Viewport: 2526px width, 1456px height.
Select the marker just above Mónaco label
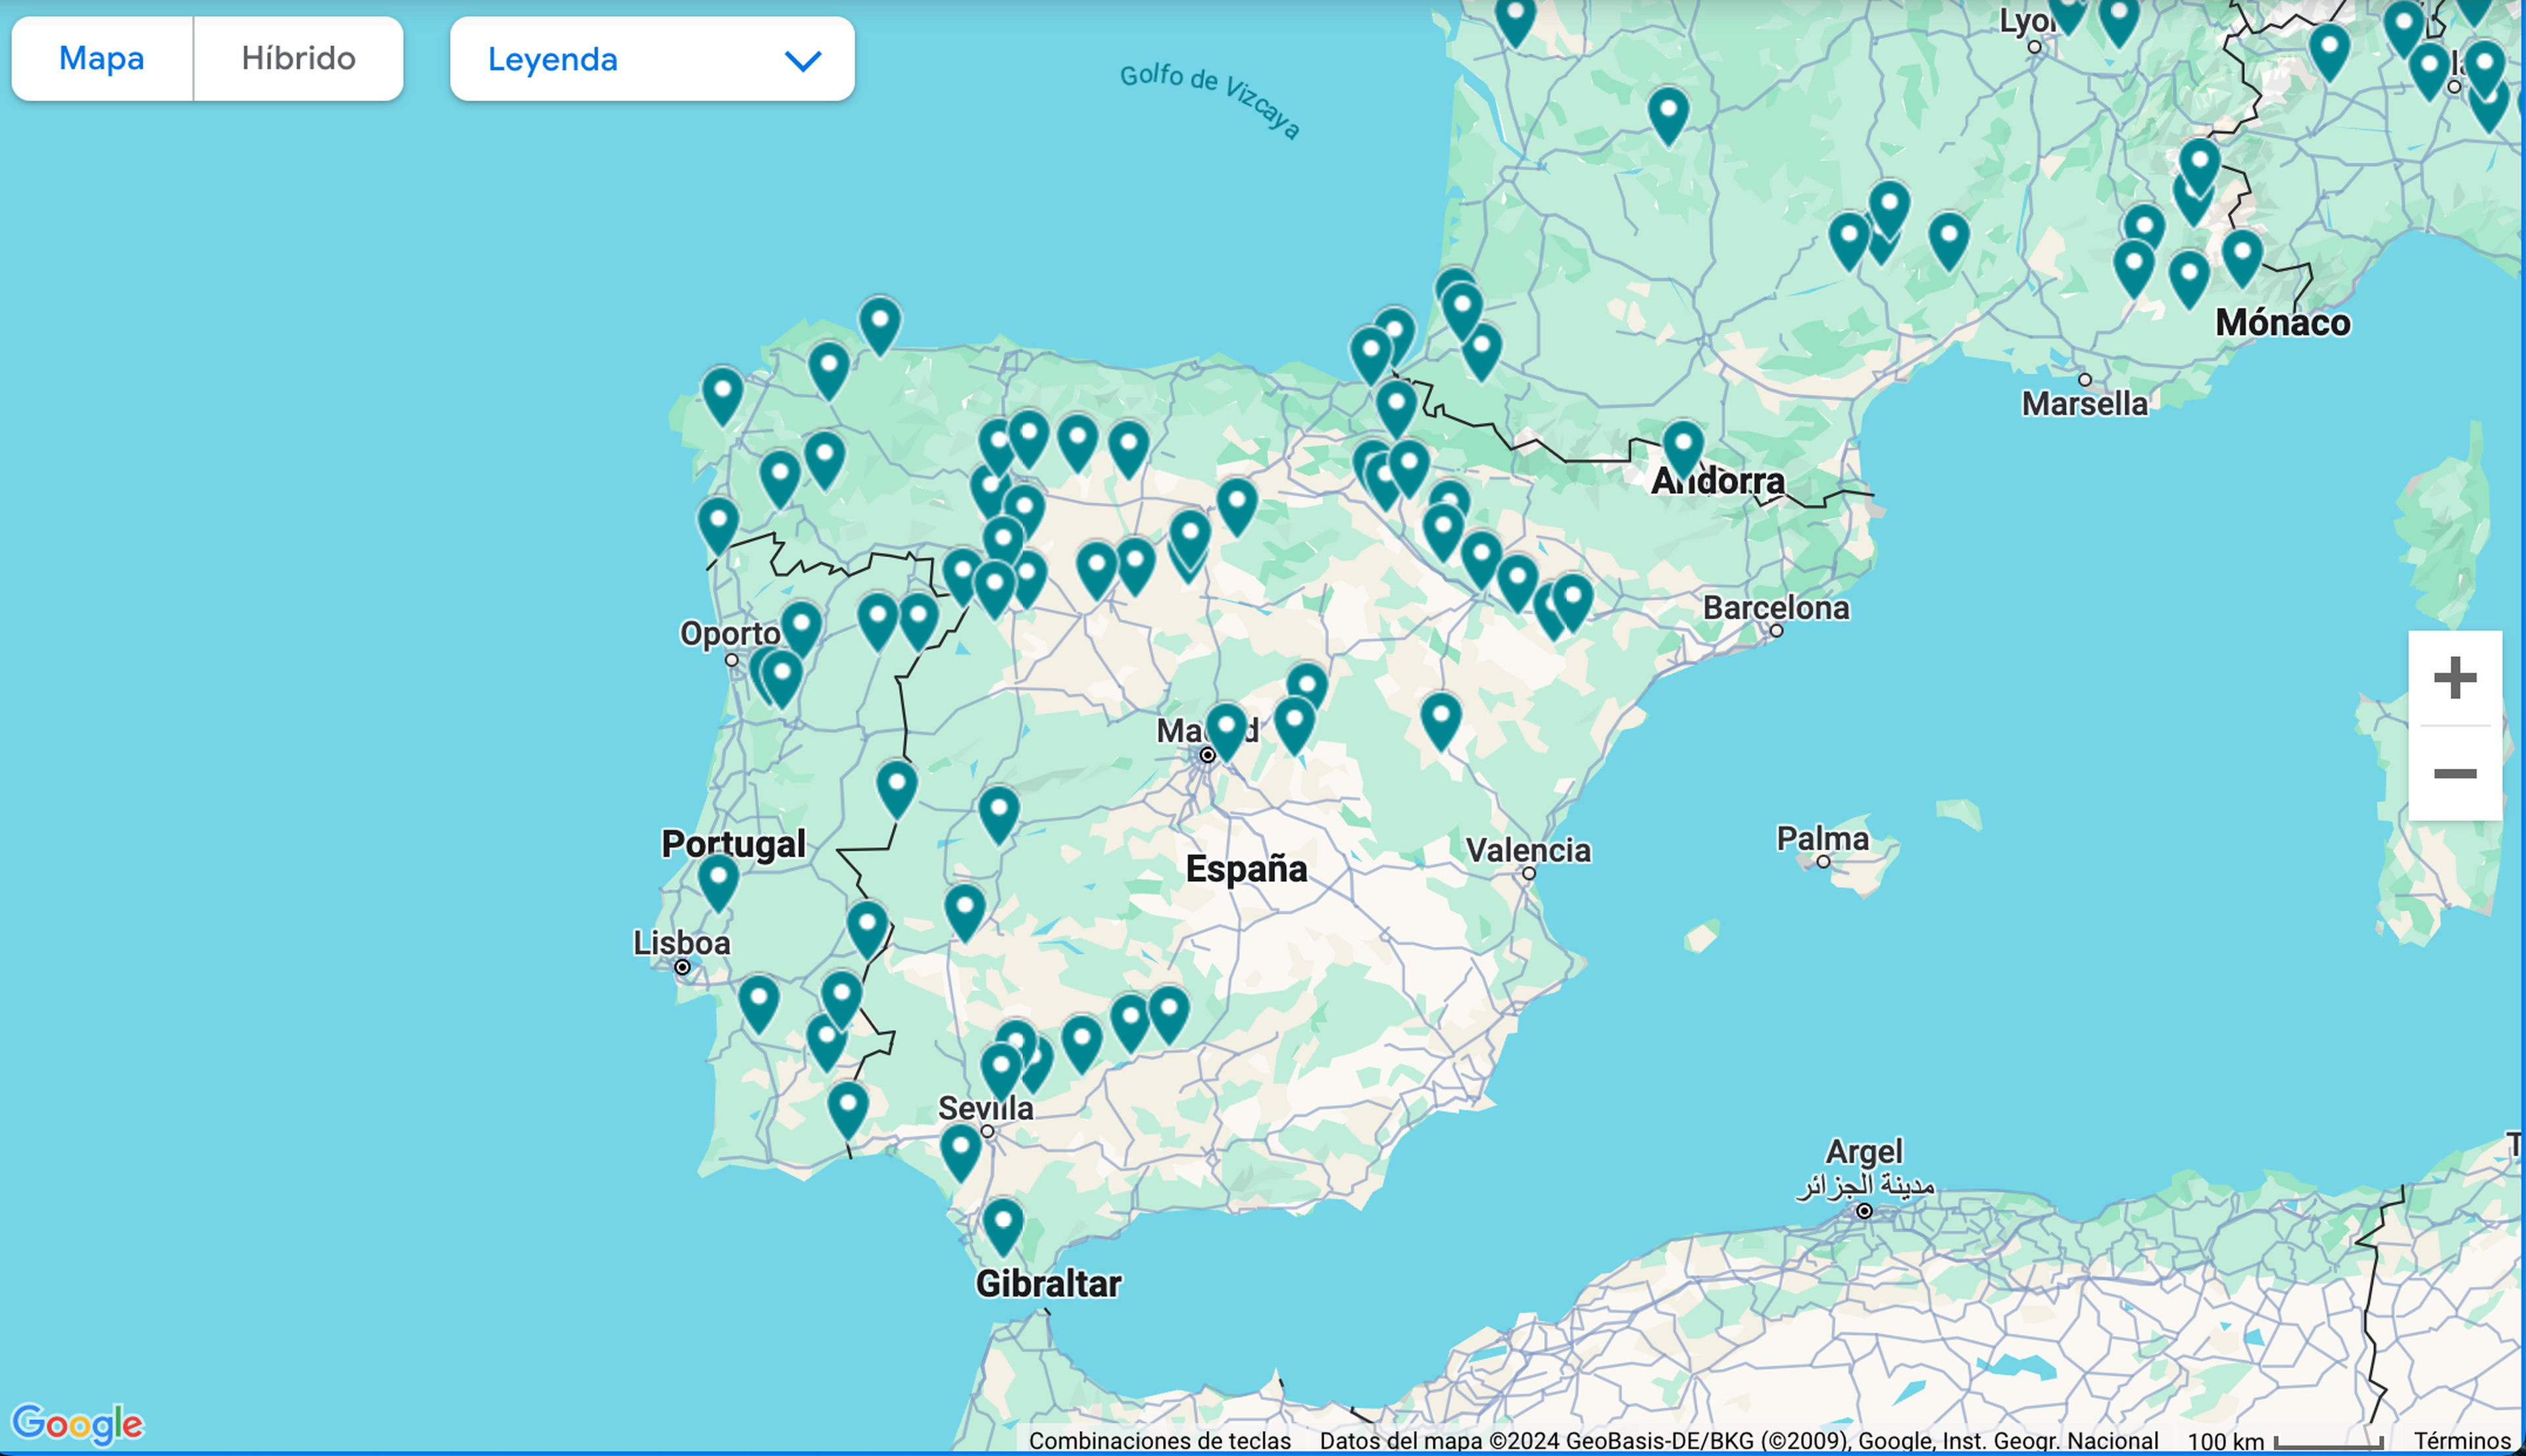2242,258
